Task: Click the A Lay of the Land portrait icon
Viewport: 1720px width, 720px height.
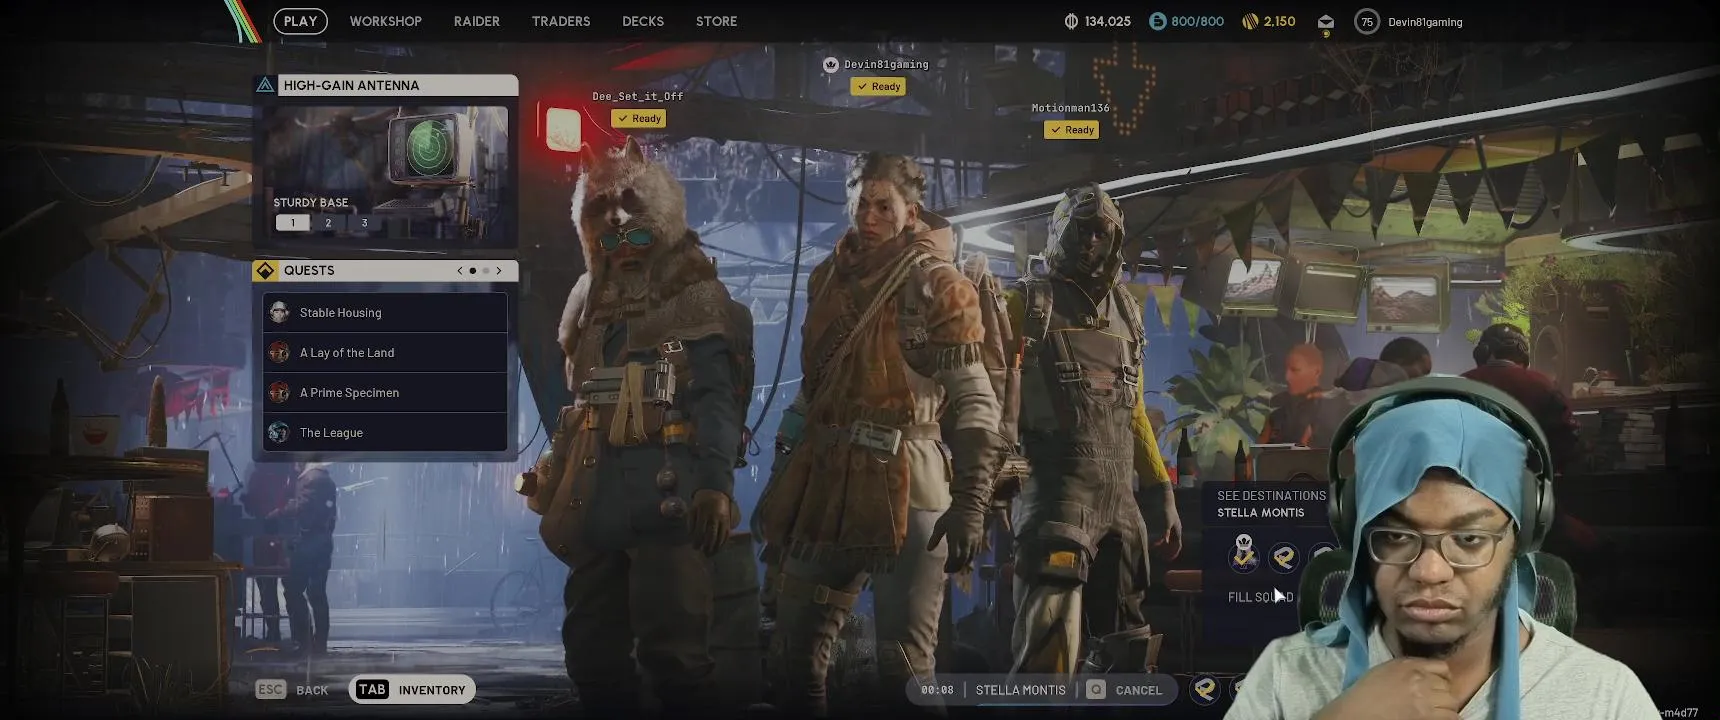Action: coord(280,353)
